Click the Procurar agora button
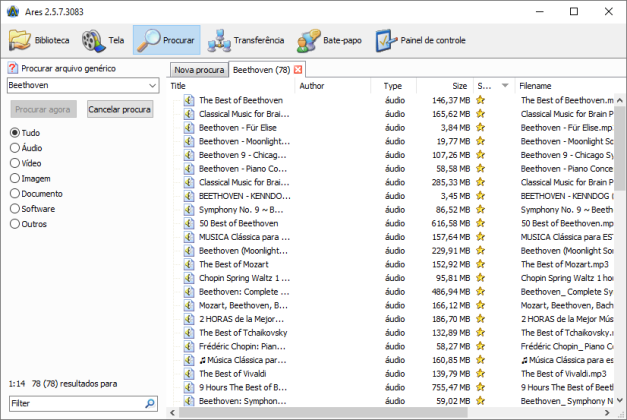 43,109
